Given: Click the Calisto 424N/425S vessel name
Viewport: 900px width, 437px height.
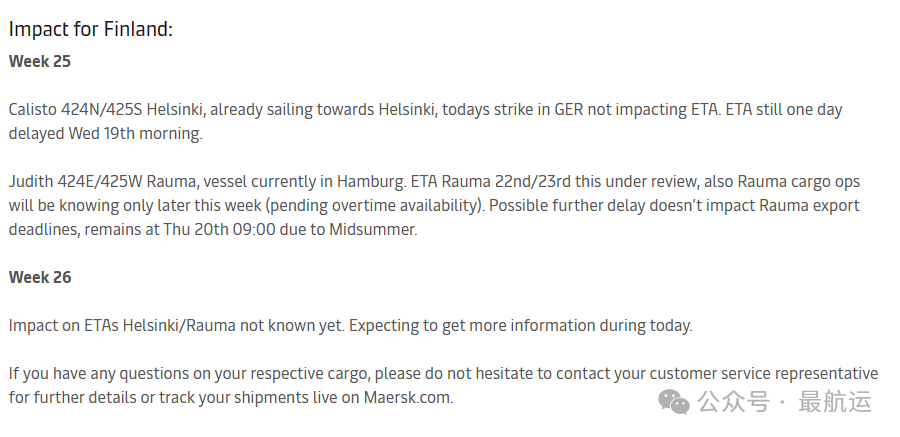Looking at the screenshot, I should 75,110.
